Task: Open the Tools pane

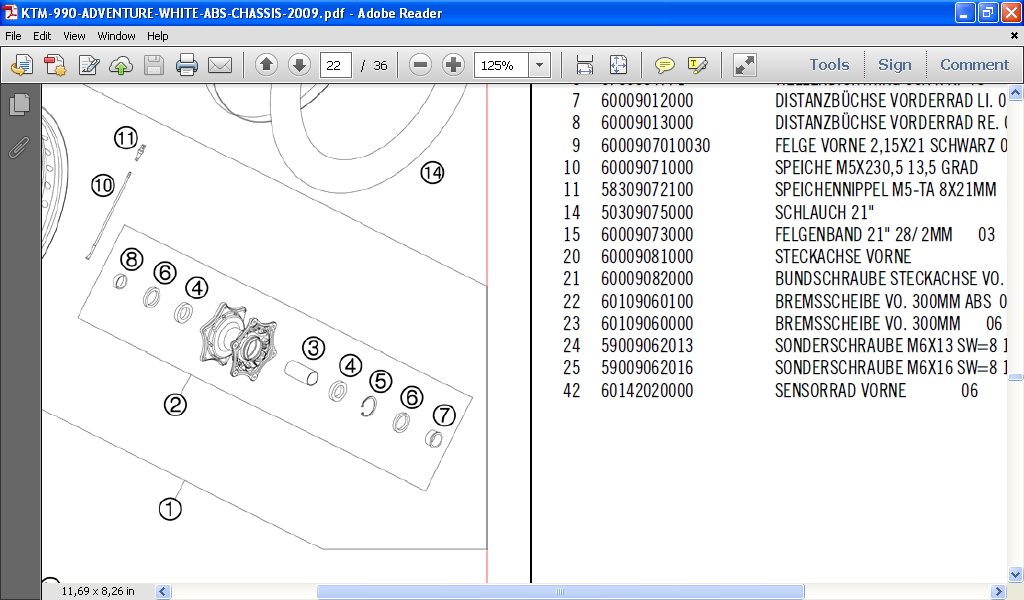Action: [x=829, y=65]
